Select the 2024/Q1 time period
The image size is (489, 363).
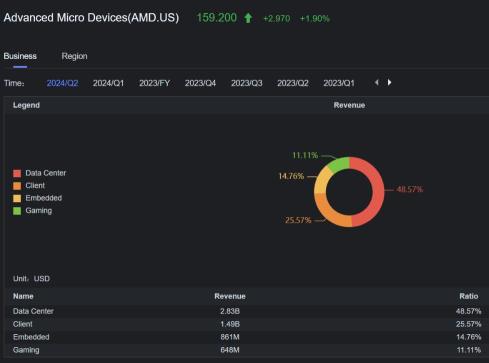click(x=108, y=83)
